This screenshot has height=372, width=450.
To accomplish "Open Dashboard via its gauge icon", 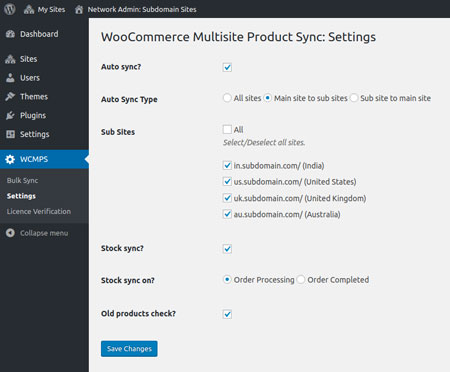I will 10,34.
